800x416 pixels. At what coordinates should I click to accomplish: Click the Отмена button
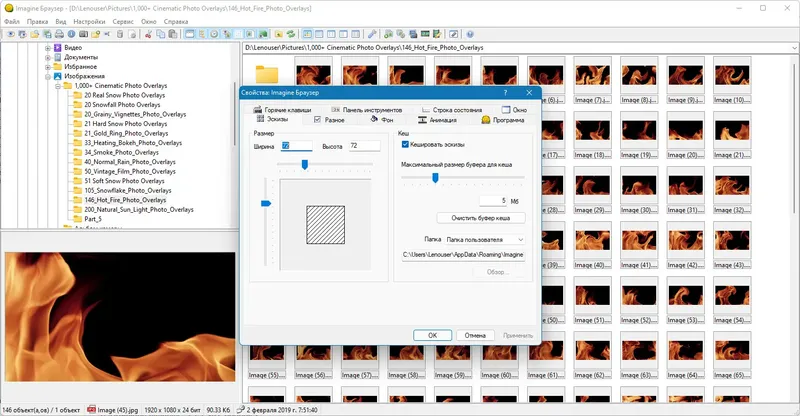coord(475,335)
